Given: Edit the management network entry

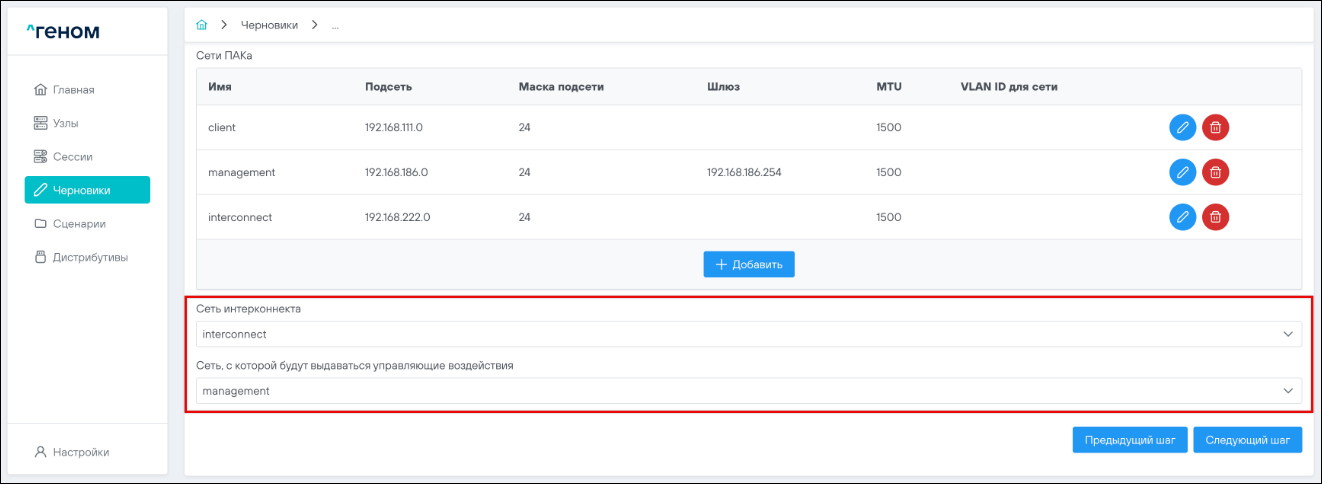Looking at the screenshot, I should click(1182, 172).
